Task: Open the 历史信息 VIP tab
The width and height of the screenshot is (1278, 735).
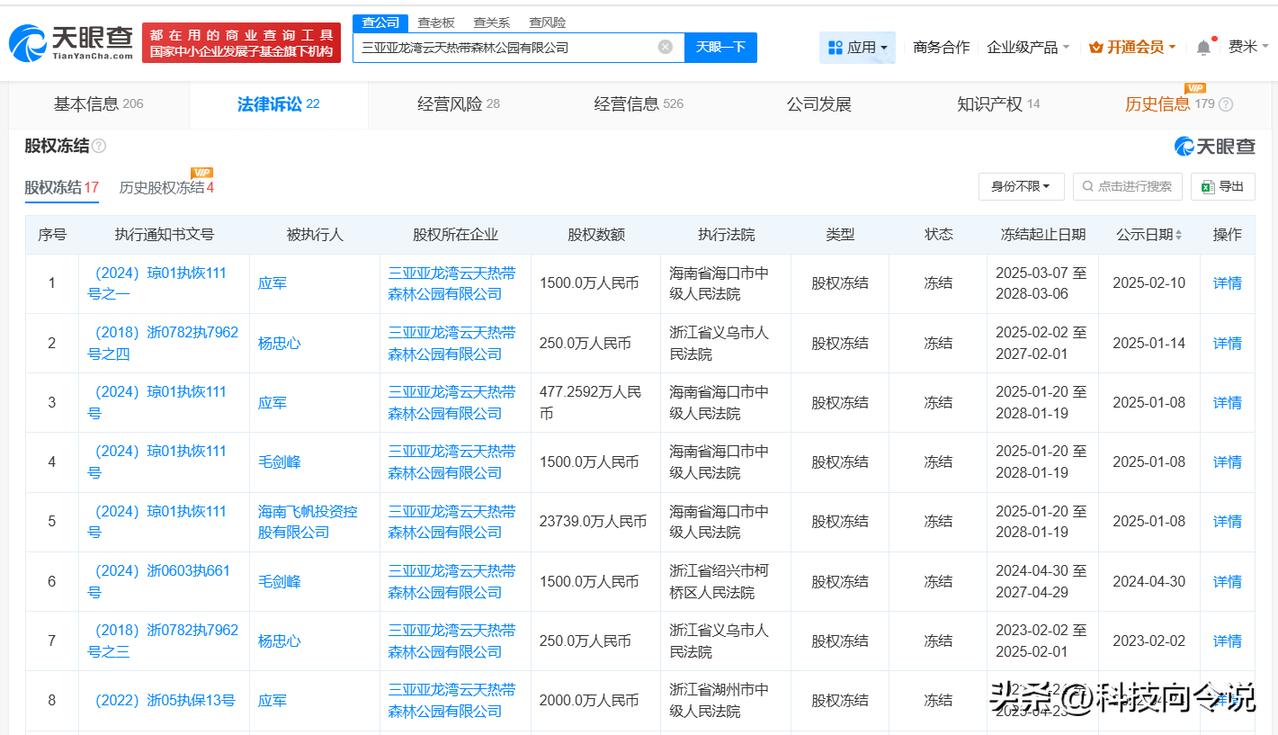Action: [x=1169, y=104]
